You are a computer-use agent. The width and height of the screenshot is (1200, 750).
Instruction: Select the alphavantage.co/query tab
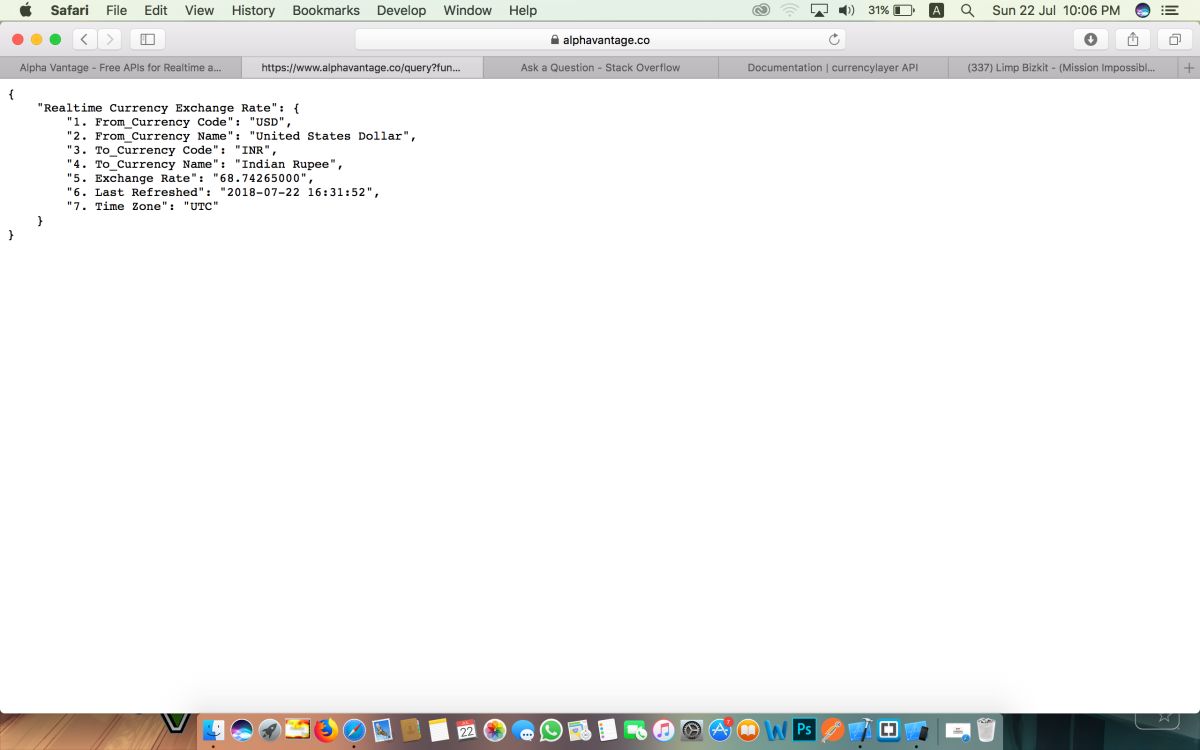(x=361, y=68)
